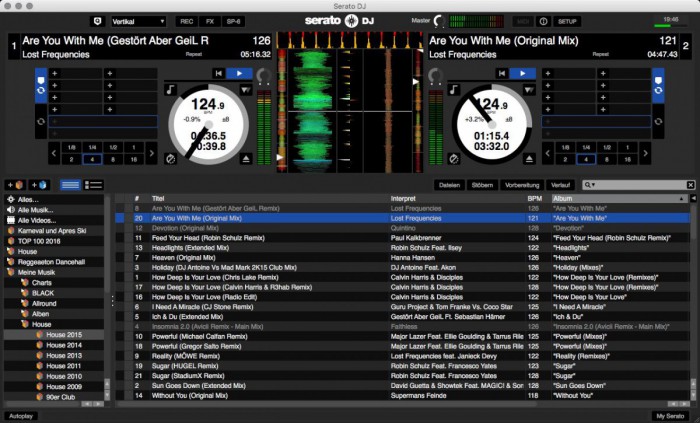This screenshot has height=423, width=700.
Task: Click the deck 2 gain knob
Action: pos(436,76)
